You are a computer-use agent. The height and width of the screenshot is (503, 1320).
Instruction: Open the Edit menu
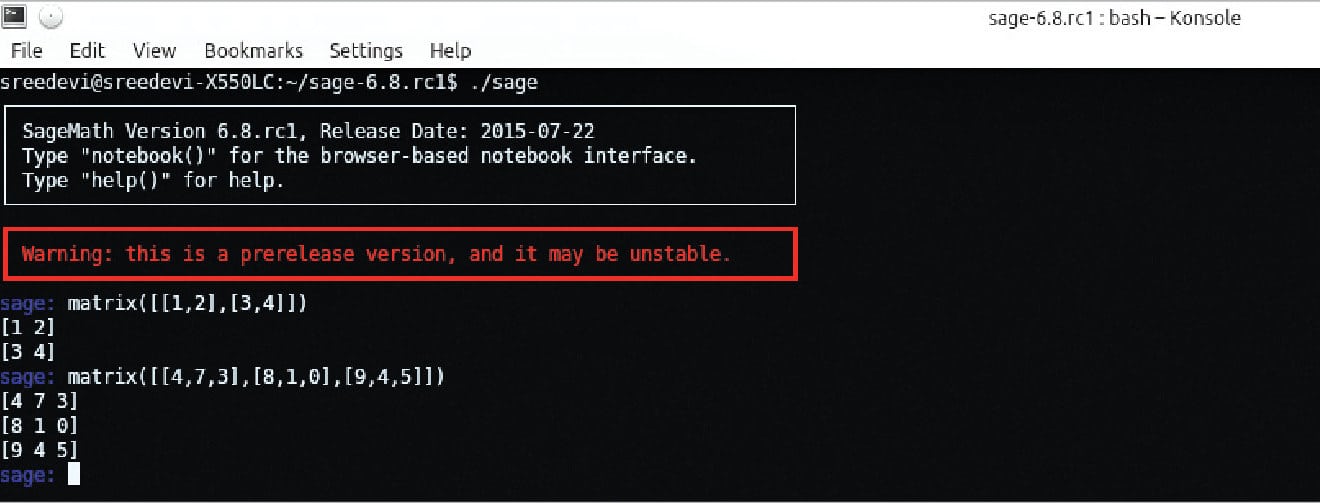tap(87, 51)
